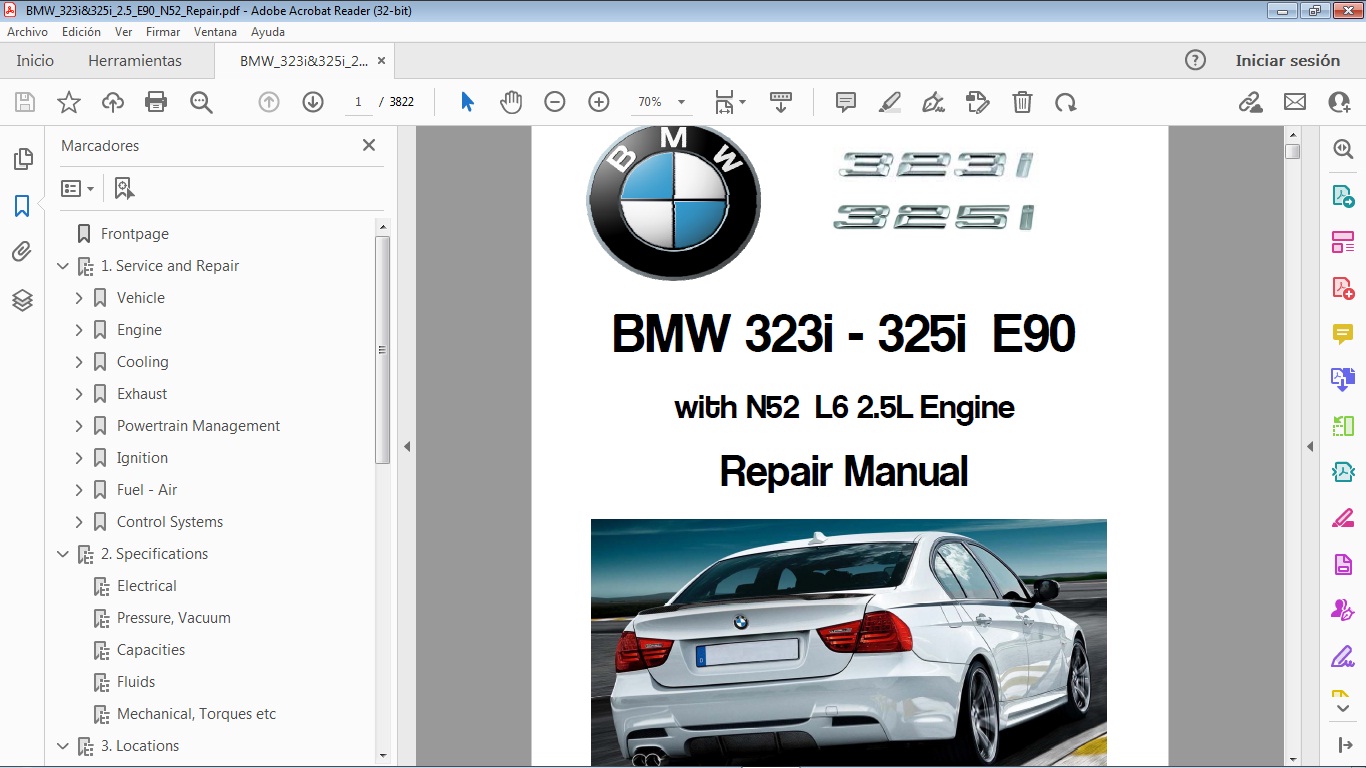
Task: Open the Fluids bookmark
Action: click(x=136, y=682)
